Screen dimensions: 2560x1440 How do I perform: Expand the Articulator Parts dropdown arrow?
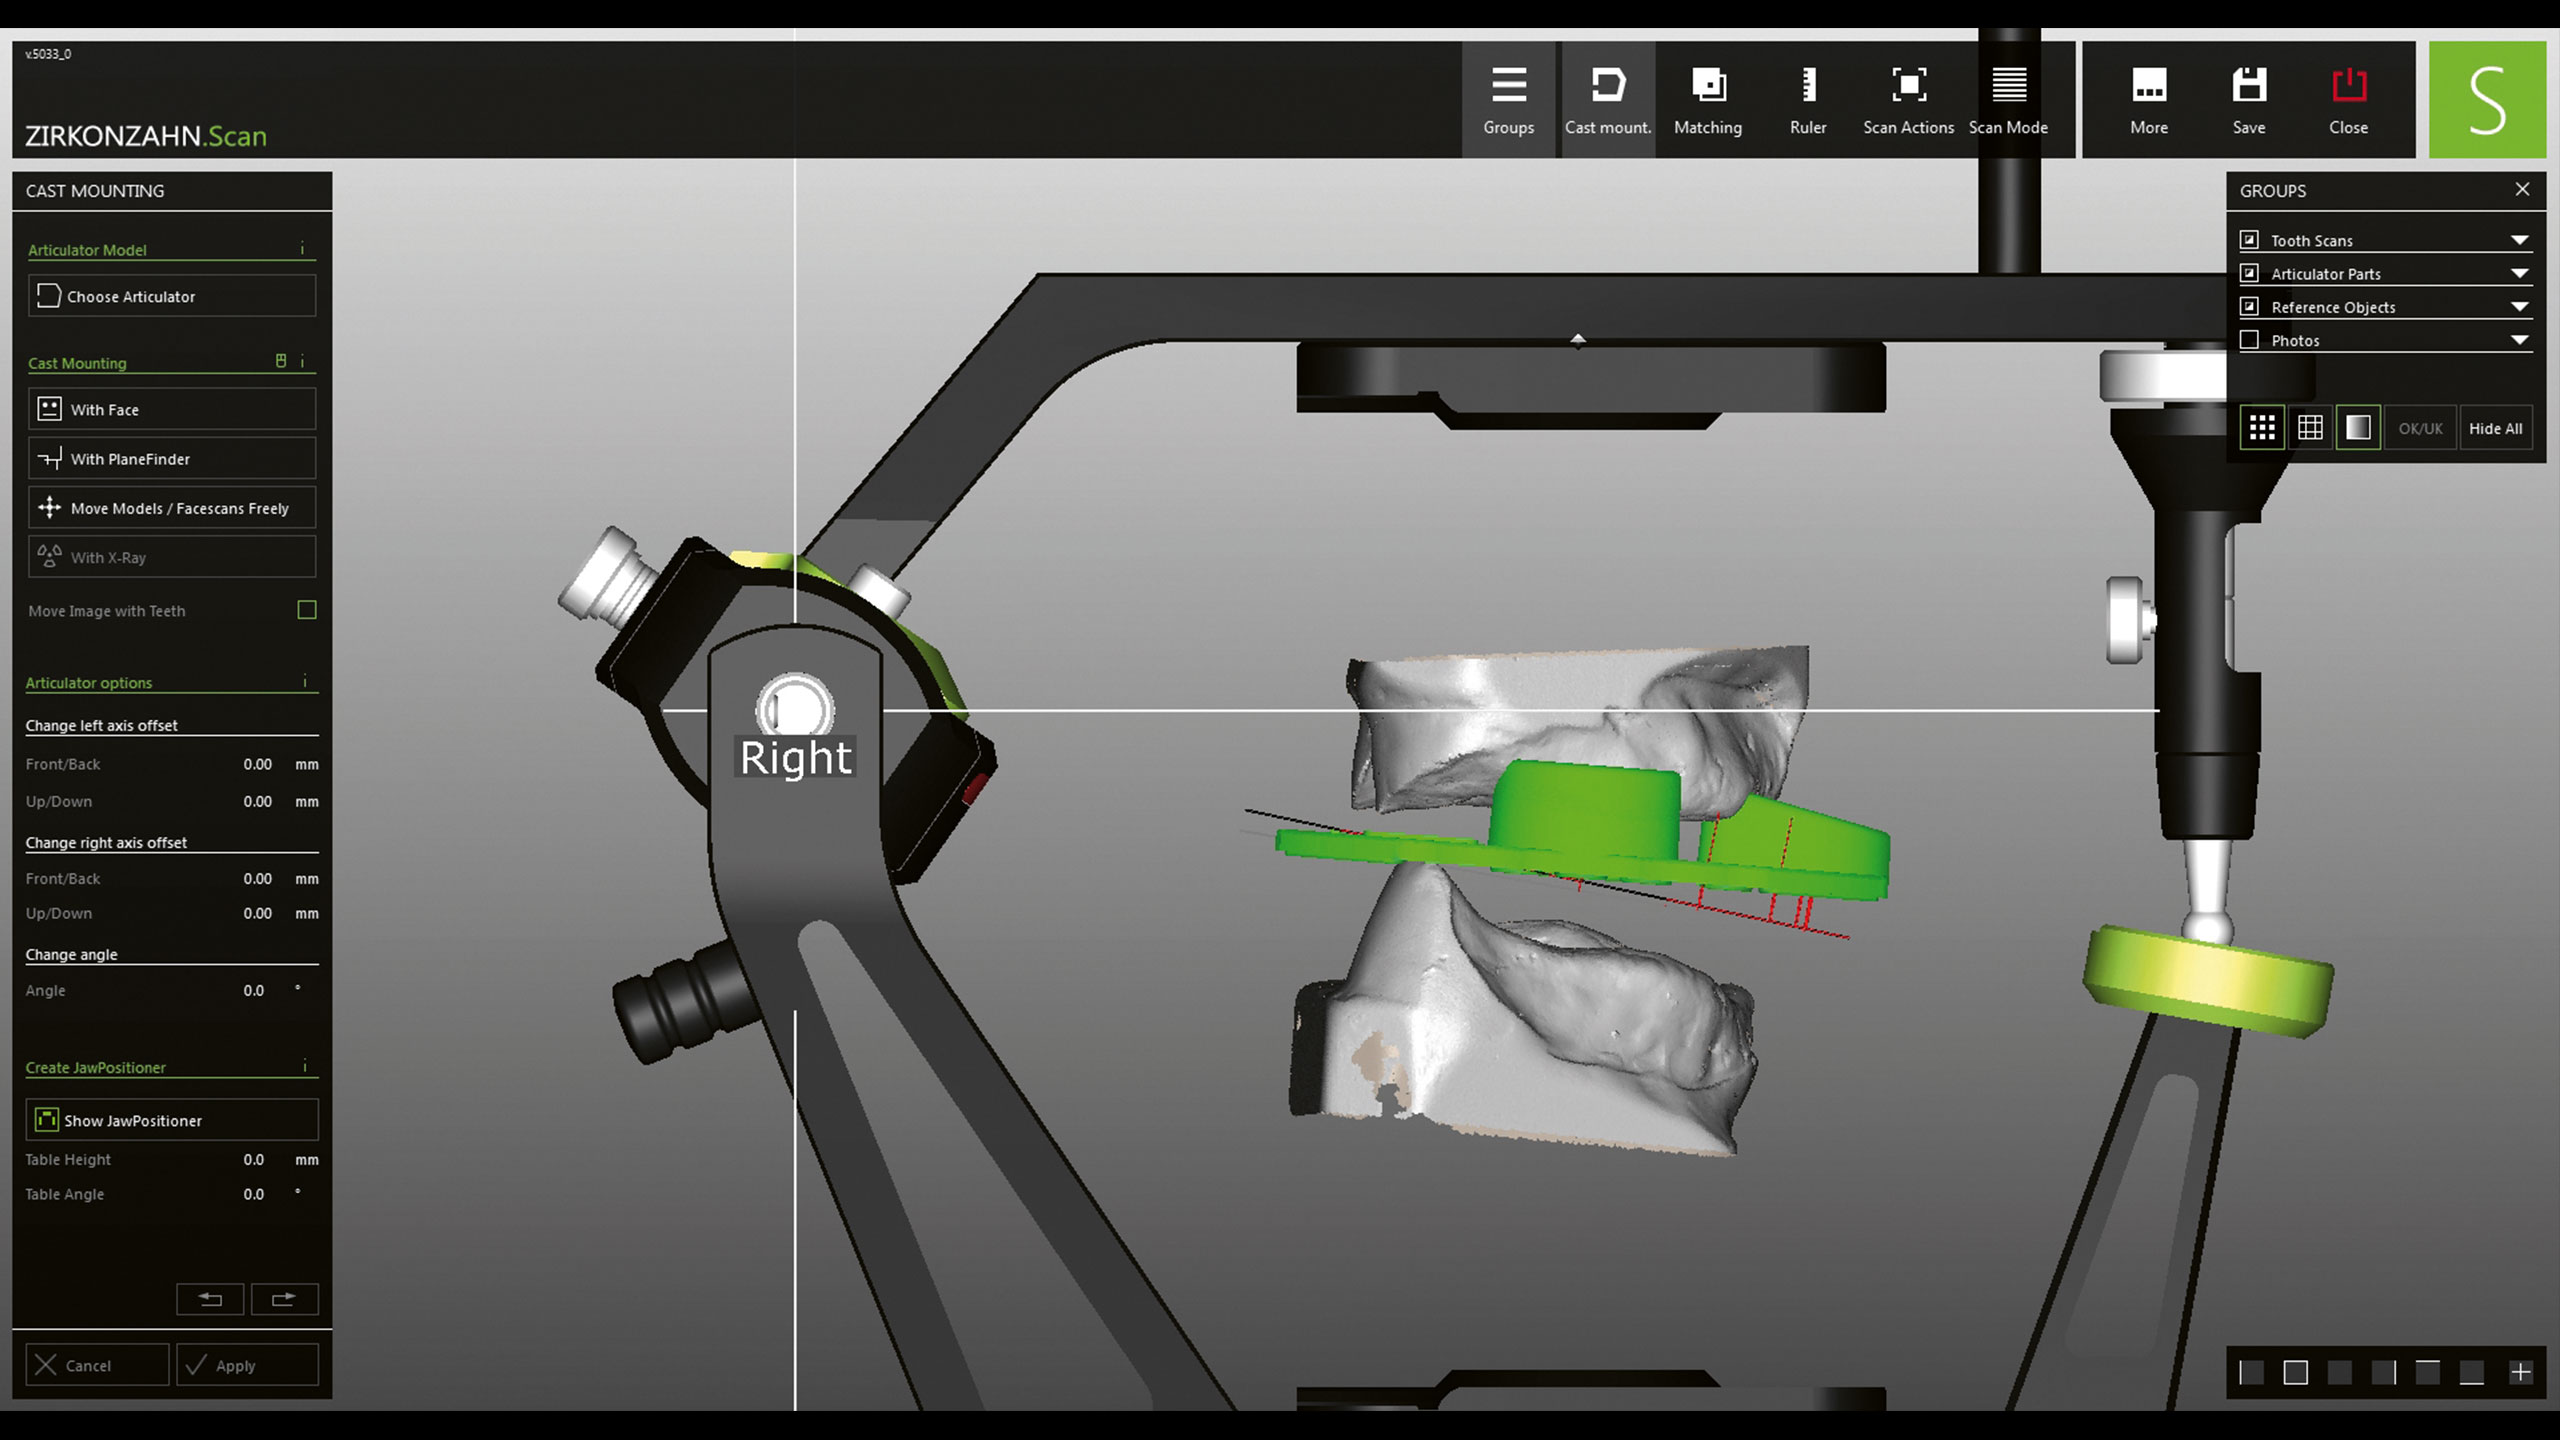click(x=2519, y=274)
